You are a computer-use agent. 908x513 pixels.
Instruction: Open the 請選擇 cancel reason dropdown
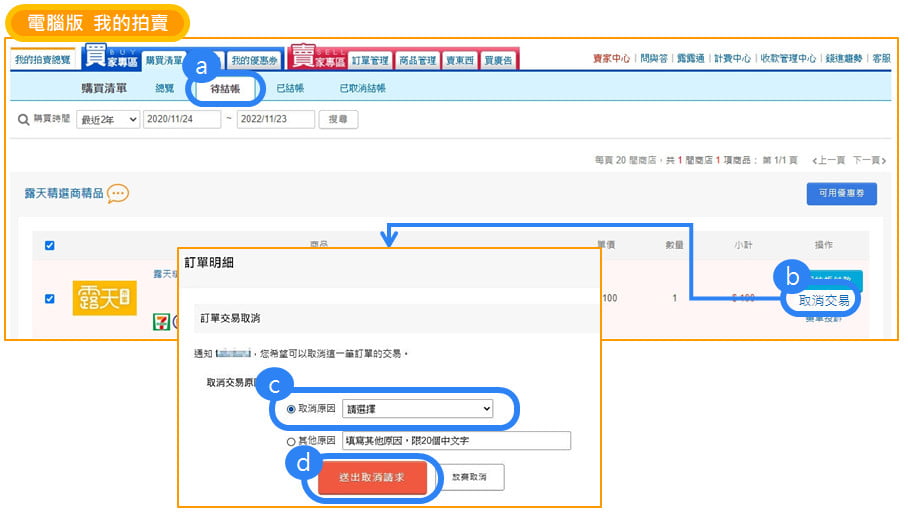coord(417,409)
